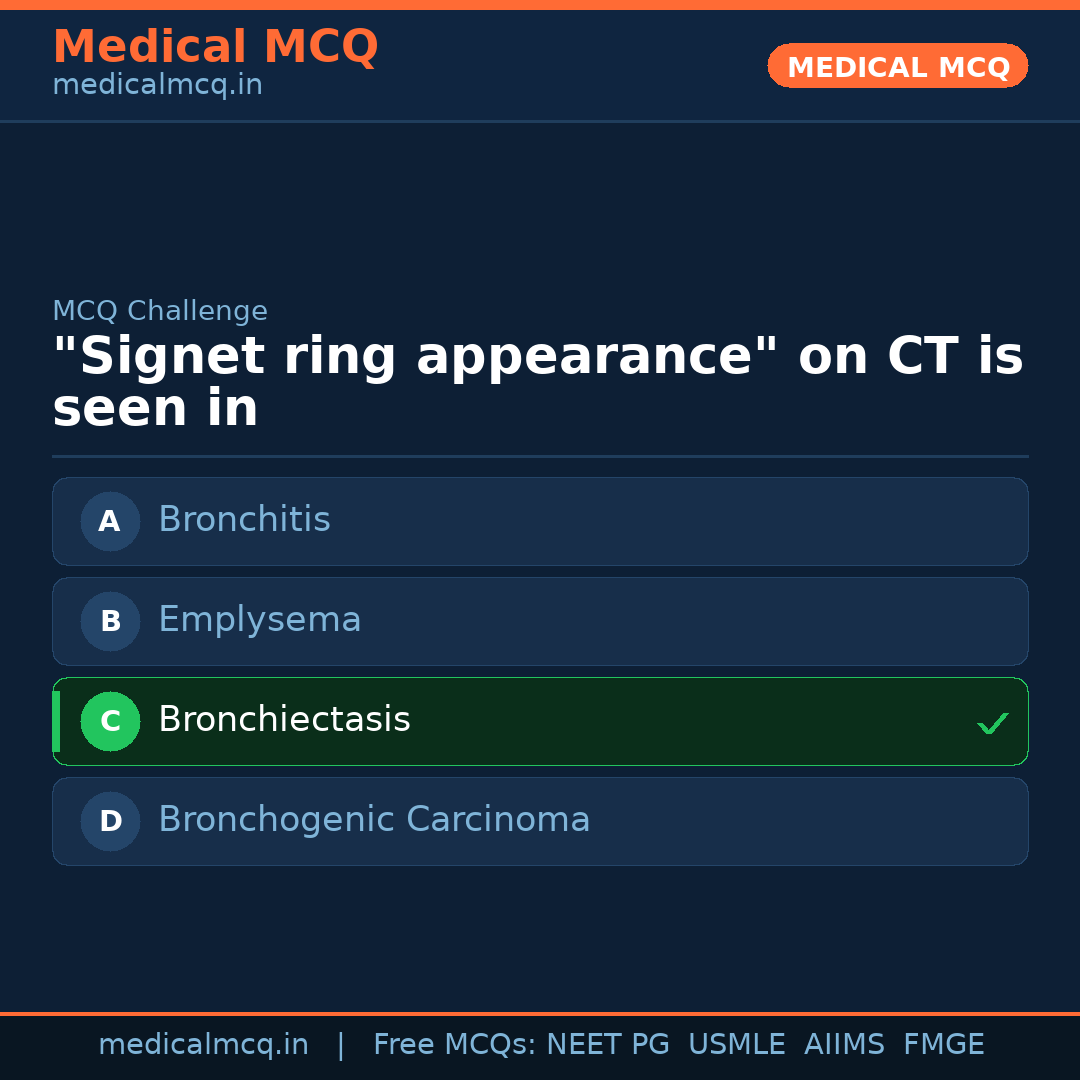Click the option C green circle badge
Screen dimensions: 1080x1080
(x=110, y=721)
